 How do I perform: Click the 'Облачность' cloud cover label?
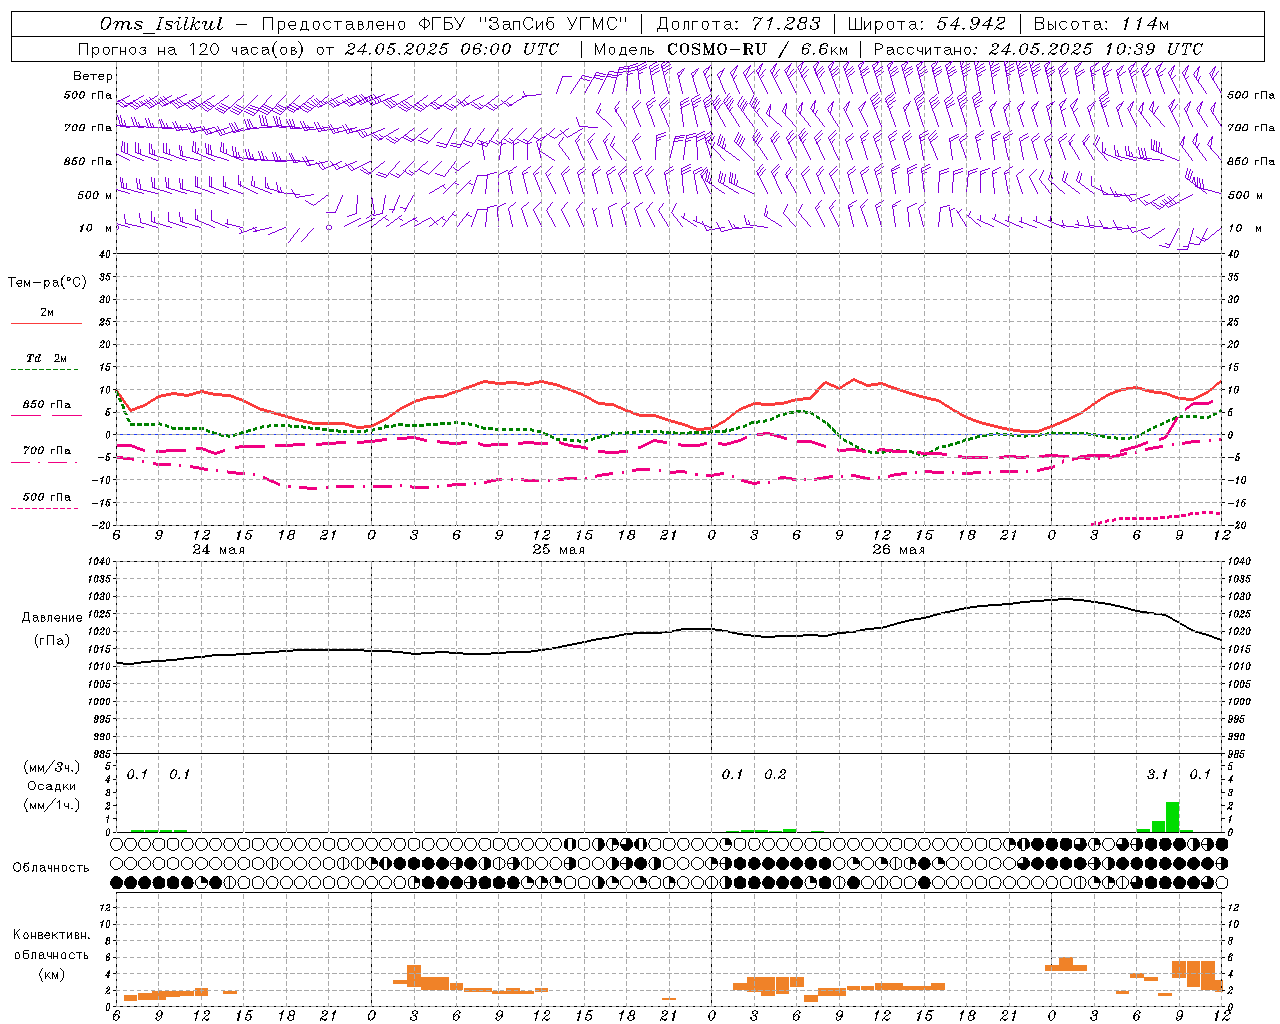point(51,867)
